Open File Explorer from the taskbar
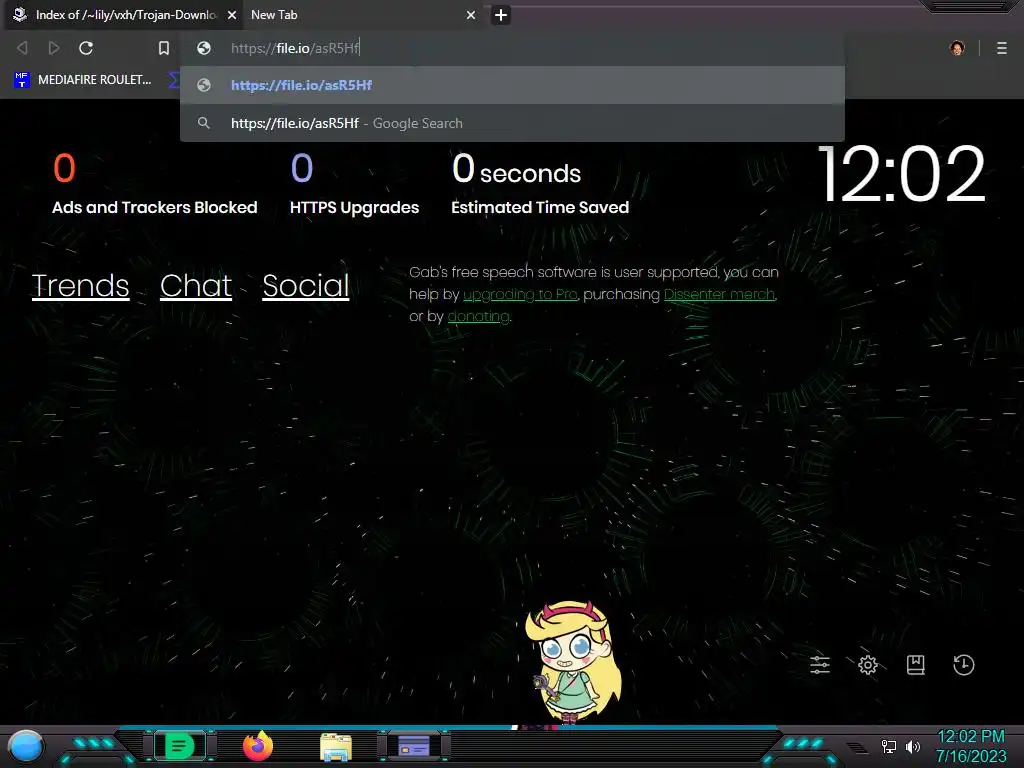The width and height of the screenshot is (1024, 768). 336,746
